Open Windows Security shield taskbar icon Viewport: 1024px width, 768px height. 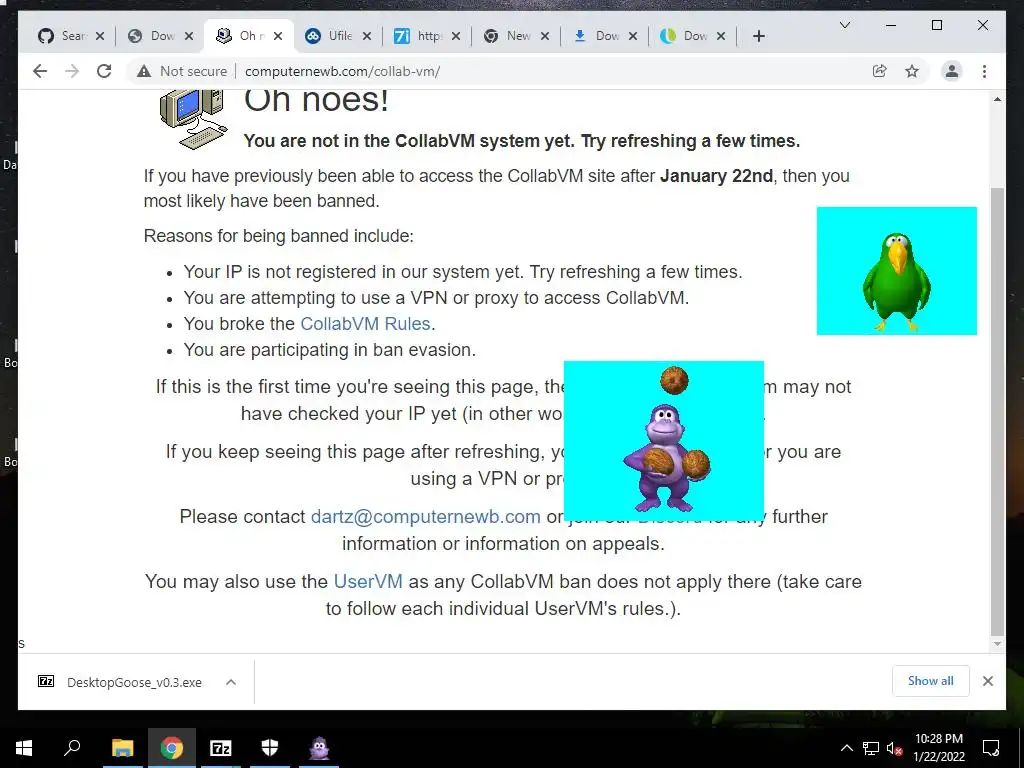[x=270, y=748]
